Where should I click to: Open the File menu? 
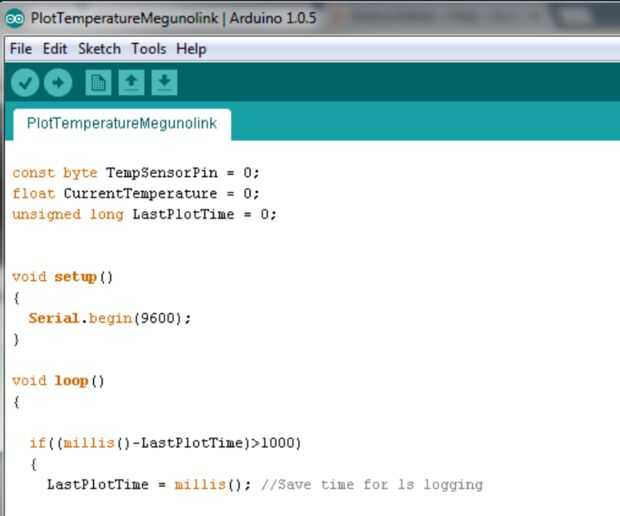21,49
